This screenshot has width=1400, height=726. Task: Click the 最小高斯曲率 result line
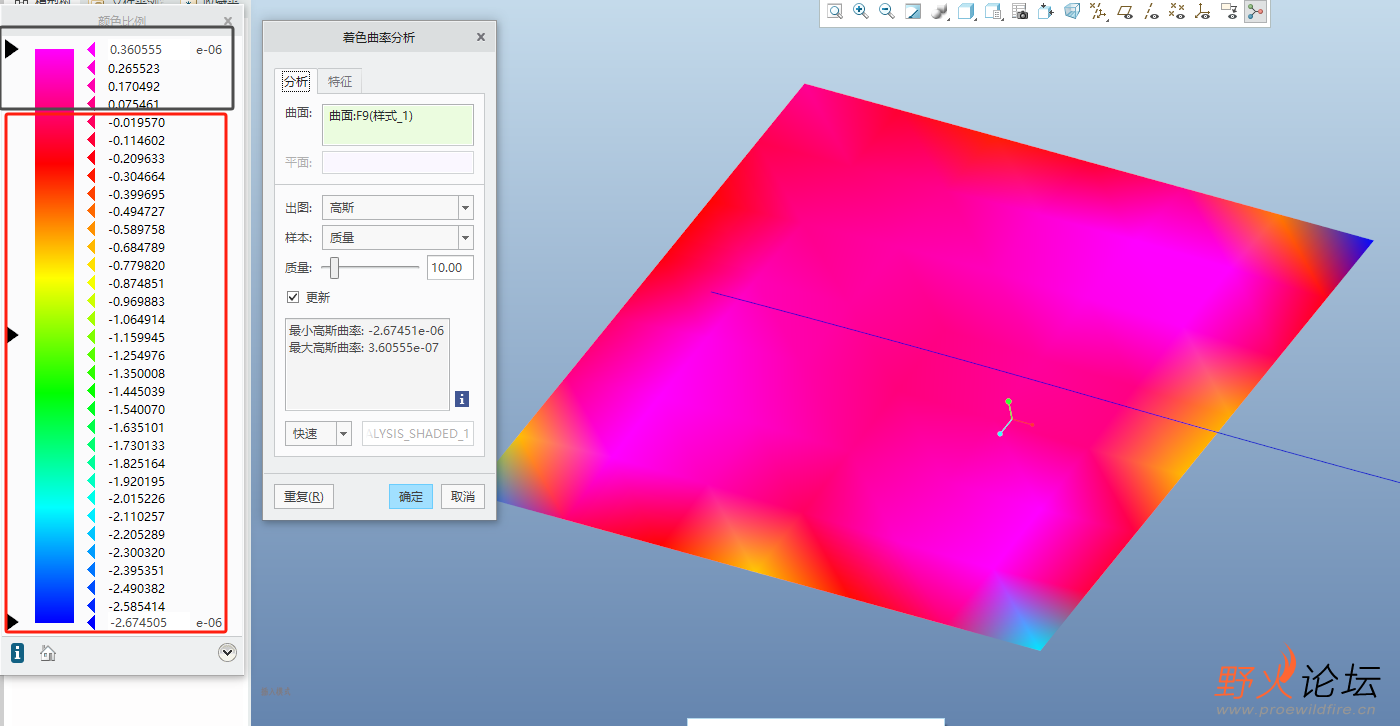(x=367, y=331)
